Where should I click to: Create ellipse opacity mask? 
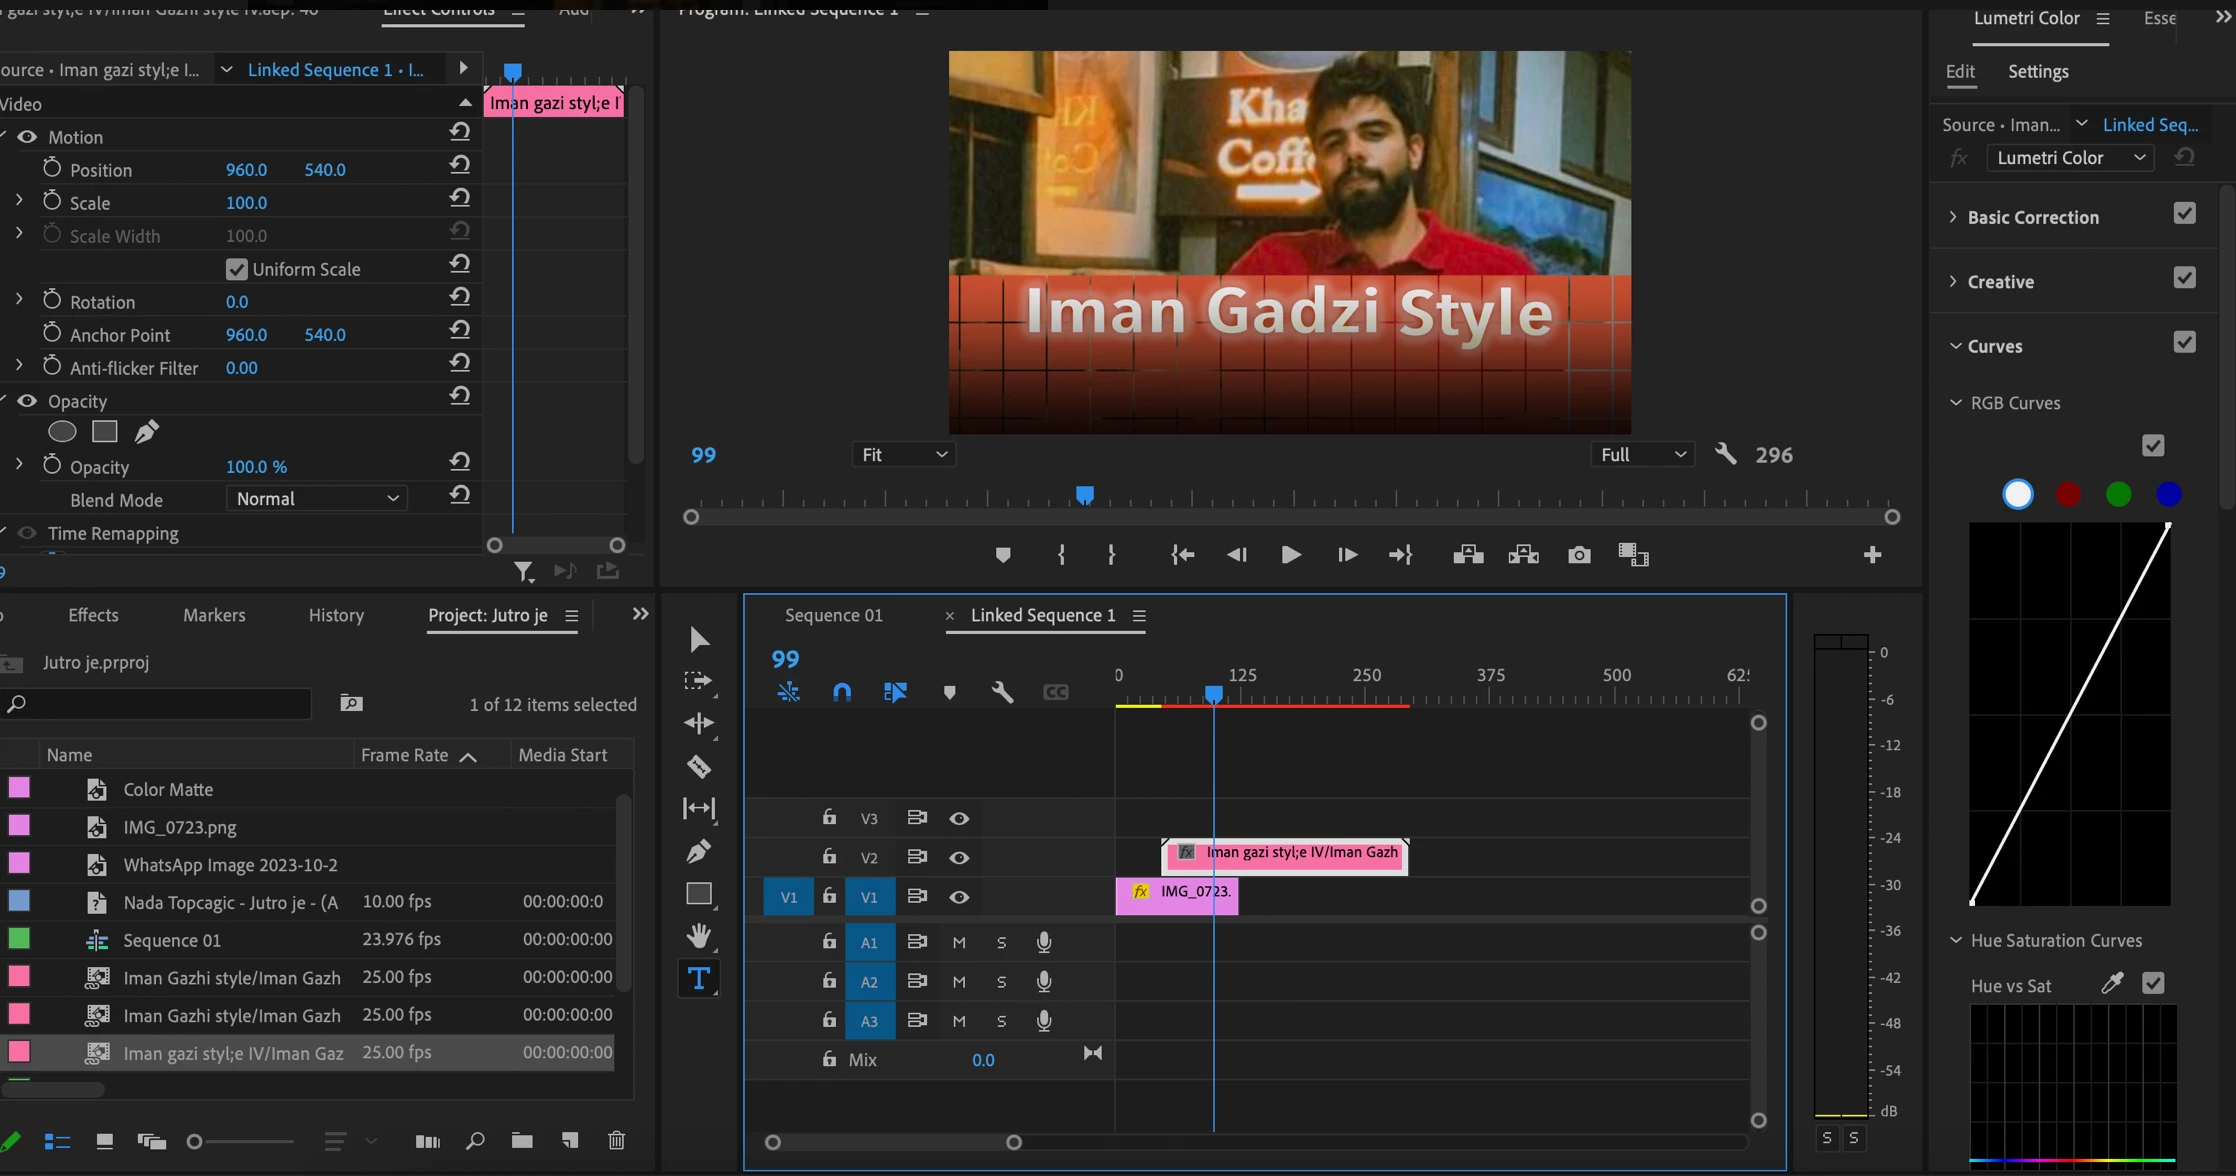62,432
